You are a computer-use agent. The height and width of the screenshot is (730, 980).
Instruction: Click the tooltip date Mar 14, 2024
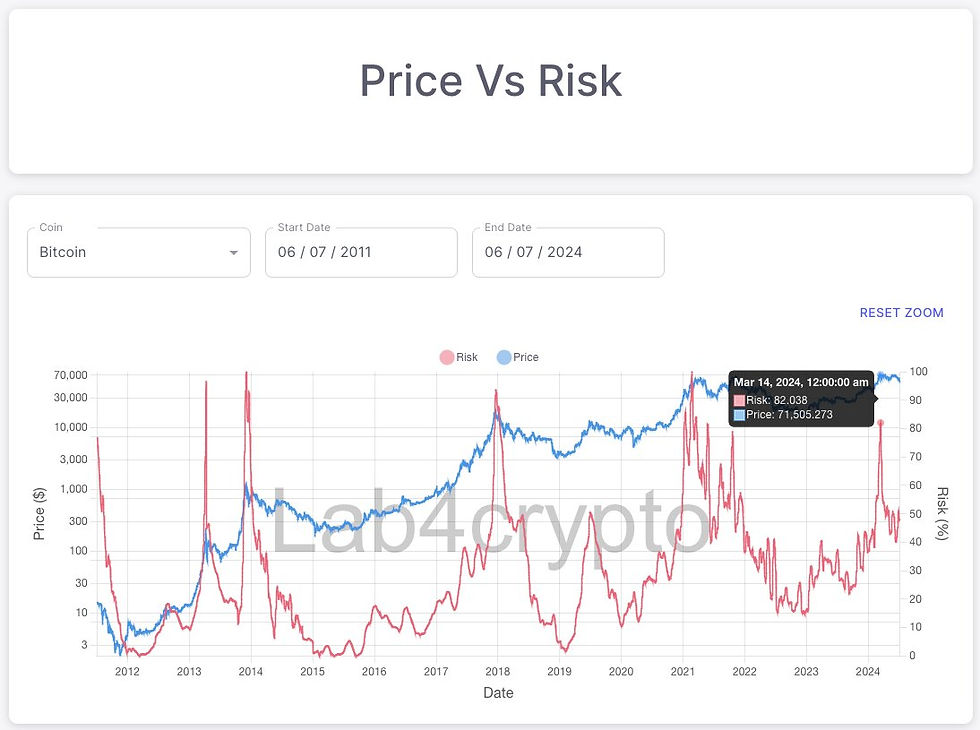tap(801, 382)
